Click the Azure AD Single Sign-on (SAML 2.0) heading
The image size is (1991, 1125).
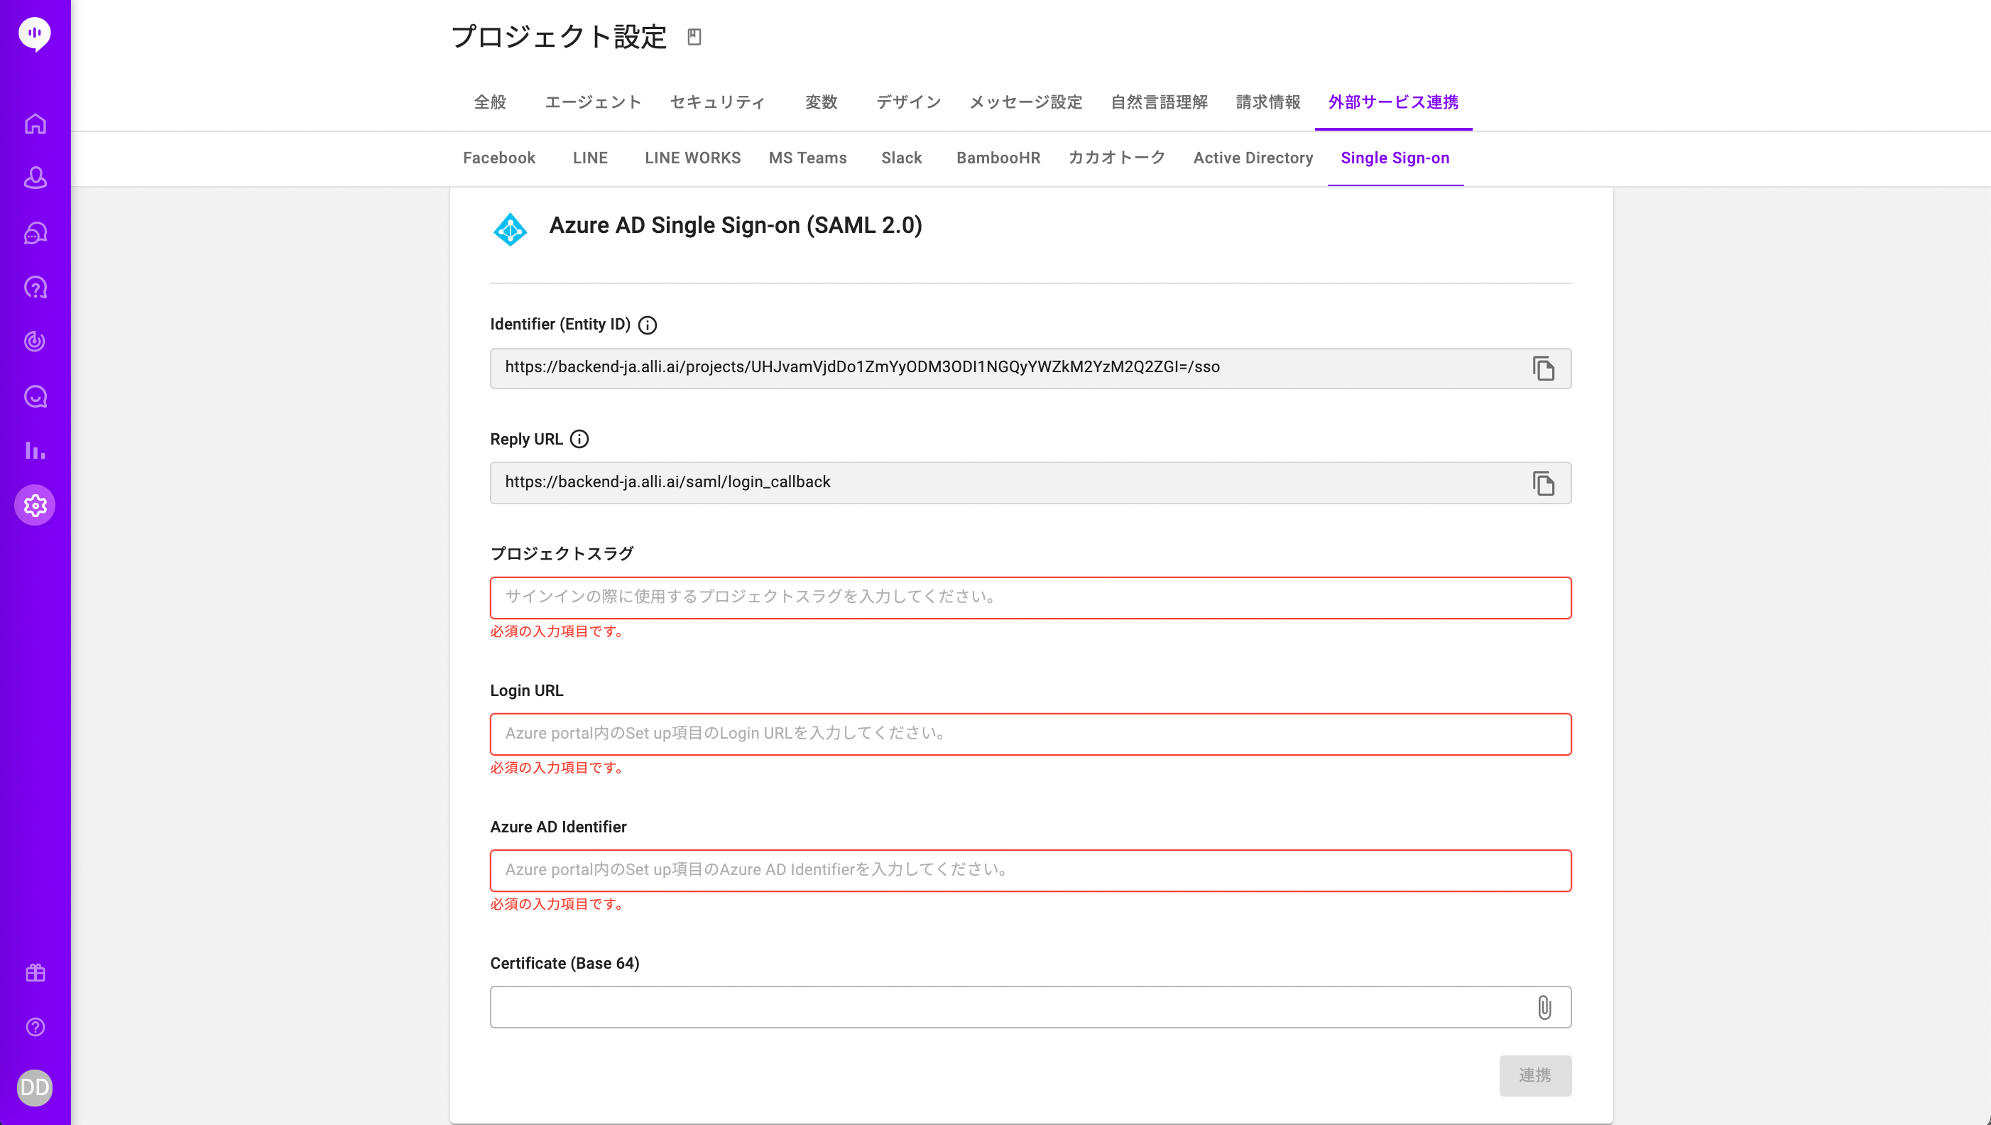pyautogui.click(x=735, y=226)
